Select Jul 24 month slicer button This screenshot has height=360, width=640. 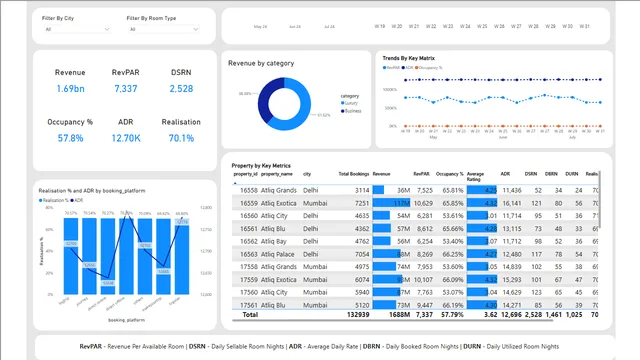[x=329, y=27]
